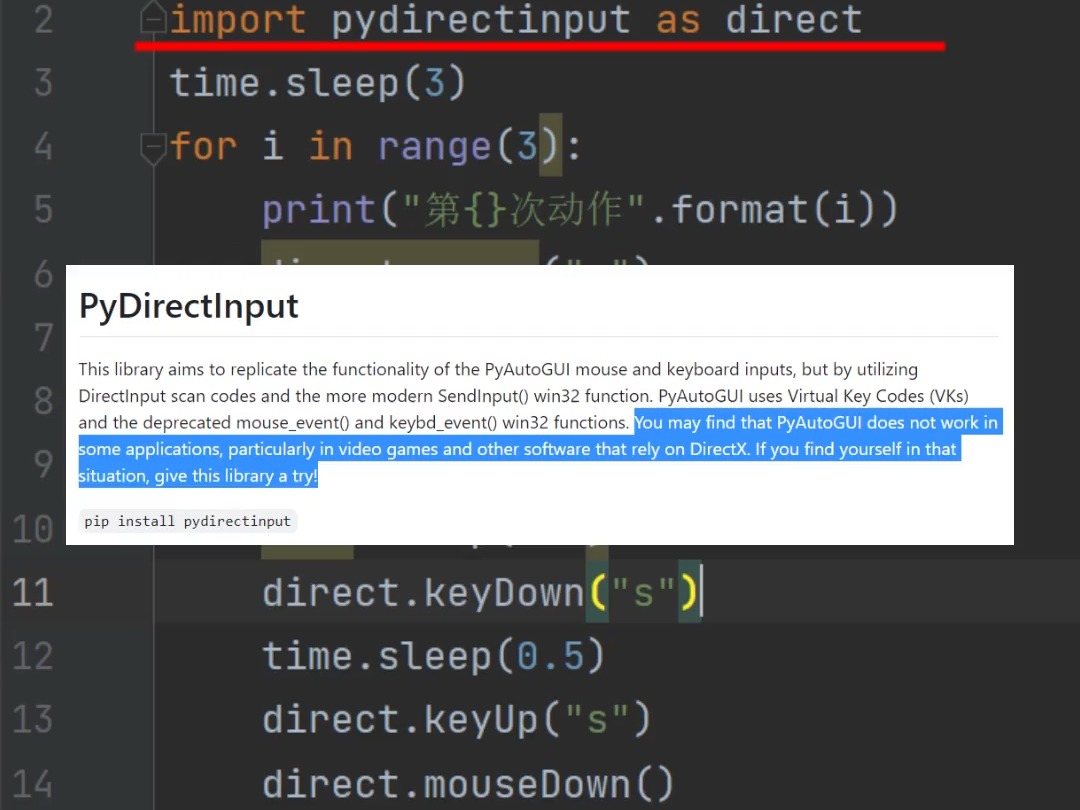Select line number 14 in the gutter
Viewport: 1080px width, 810px height.
[x=32, y=784]
